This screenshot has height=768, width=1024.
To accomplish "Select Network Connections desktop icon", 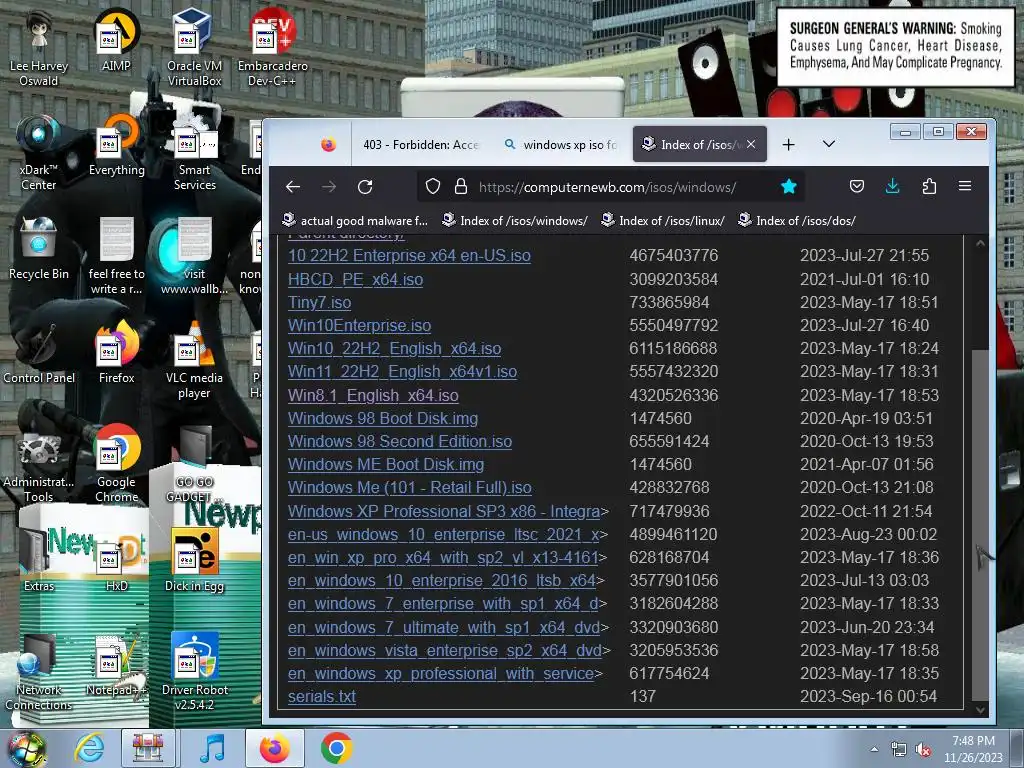I will click(x=39, y=671).
